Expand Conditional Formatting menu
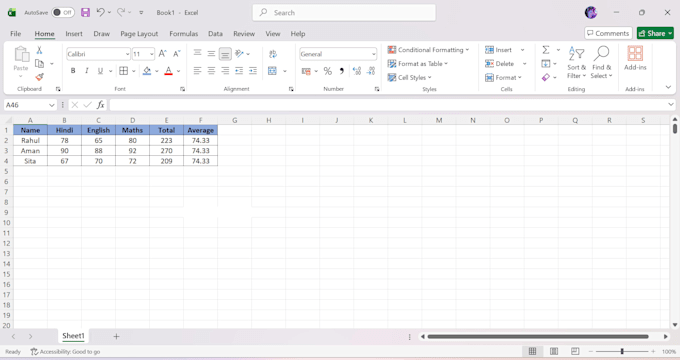This screenshot has height=360, width=680. 428,50
